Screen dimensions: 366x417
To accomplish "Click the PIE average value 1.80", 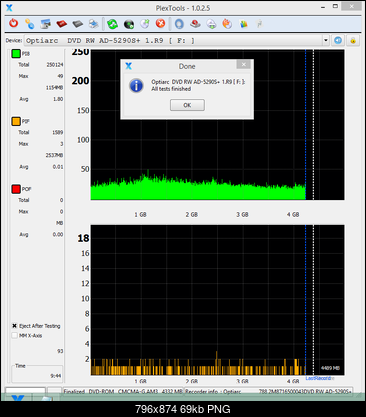I will (58, 99).
